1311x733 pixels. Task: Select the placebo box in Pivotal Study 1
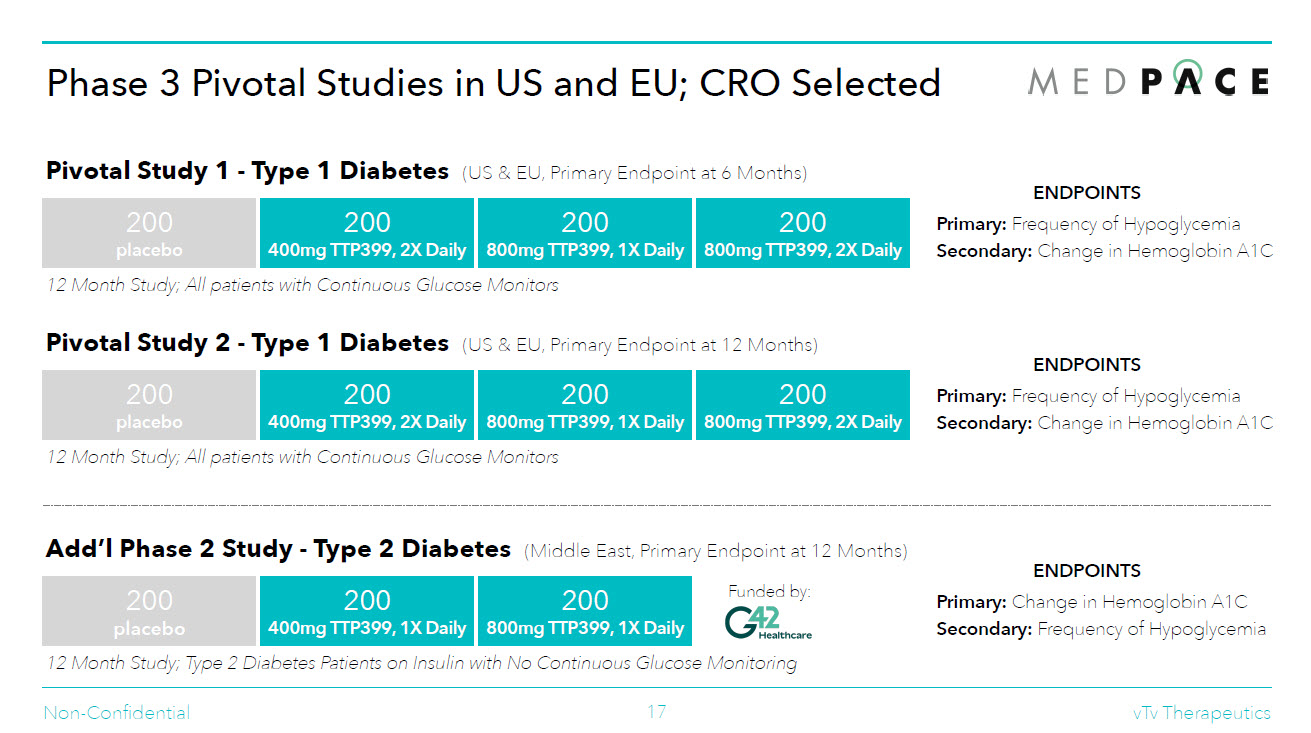click(x=149, y=233)
